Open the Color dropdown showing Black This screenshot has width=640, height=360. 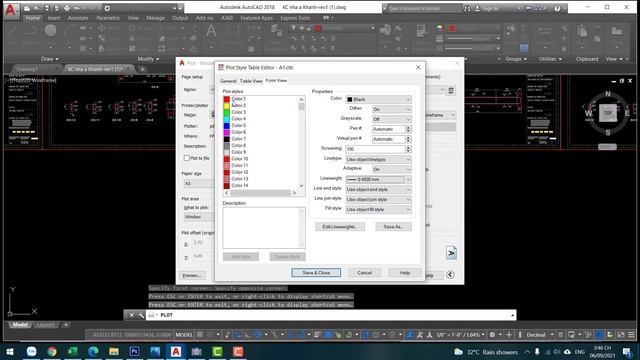click(x=378, y=99)
